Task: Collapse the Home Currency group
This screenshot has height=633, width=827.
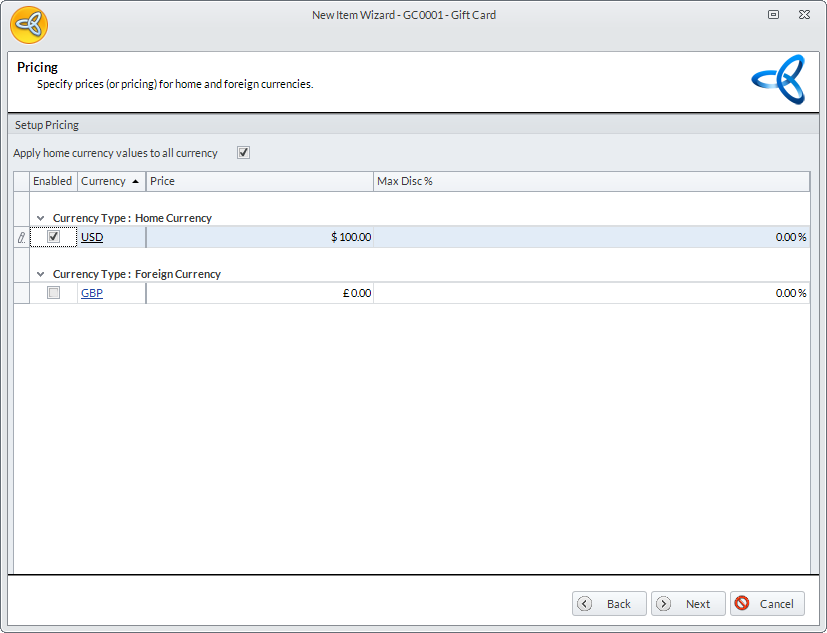Action: pos(40,218)
